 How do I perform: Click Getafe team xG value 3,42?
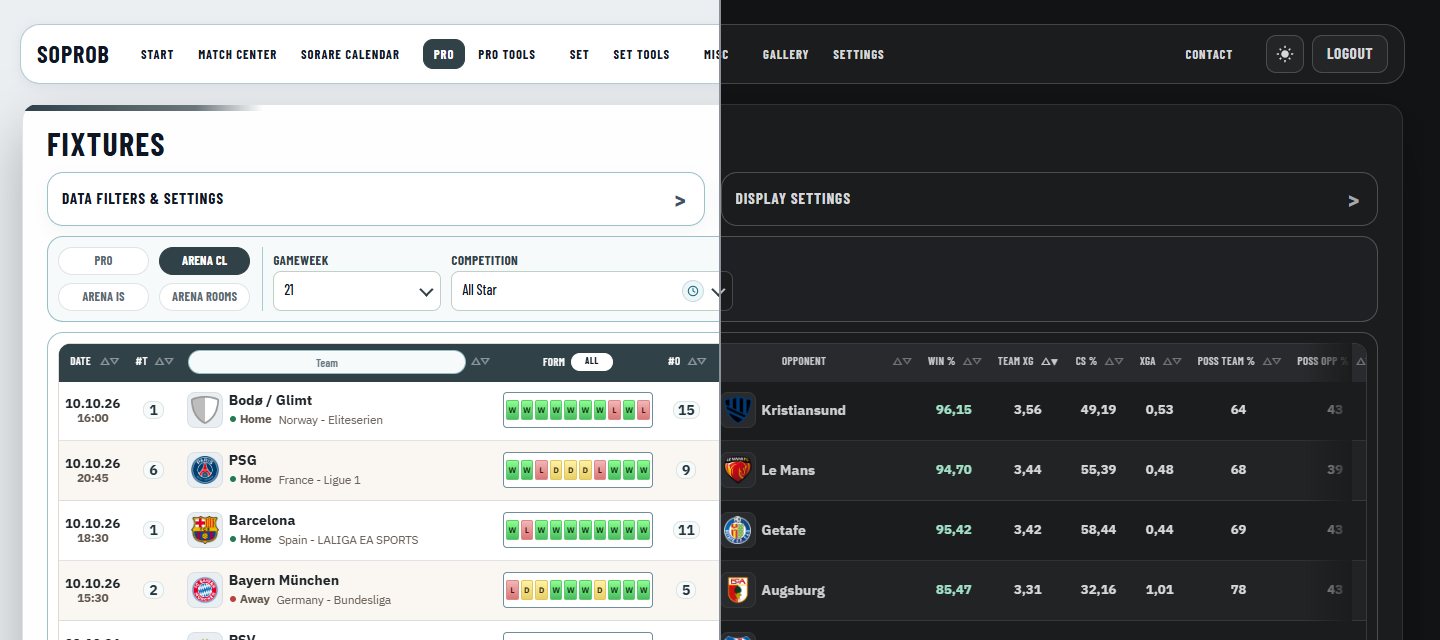(x=1027, y=530)
